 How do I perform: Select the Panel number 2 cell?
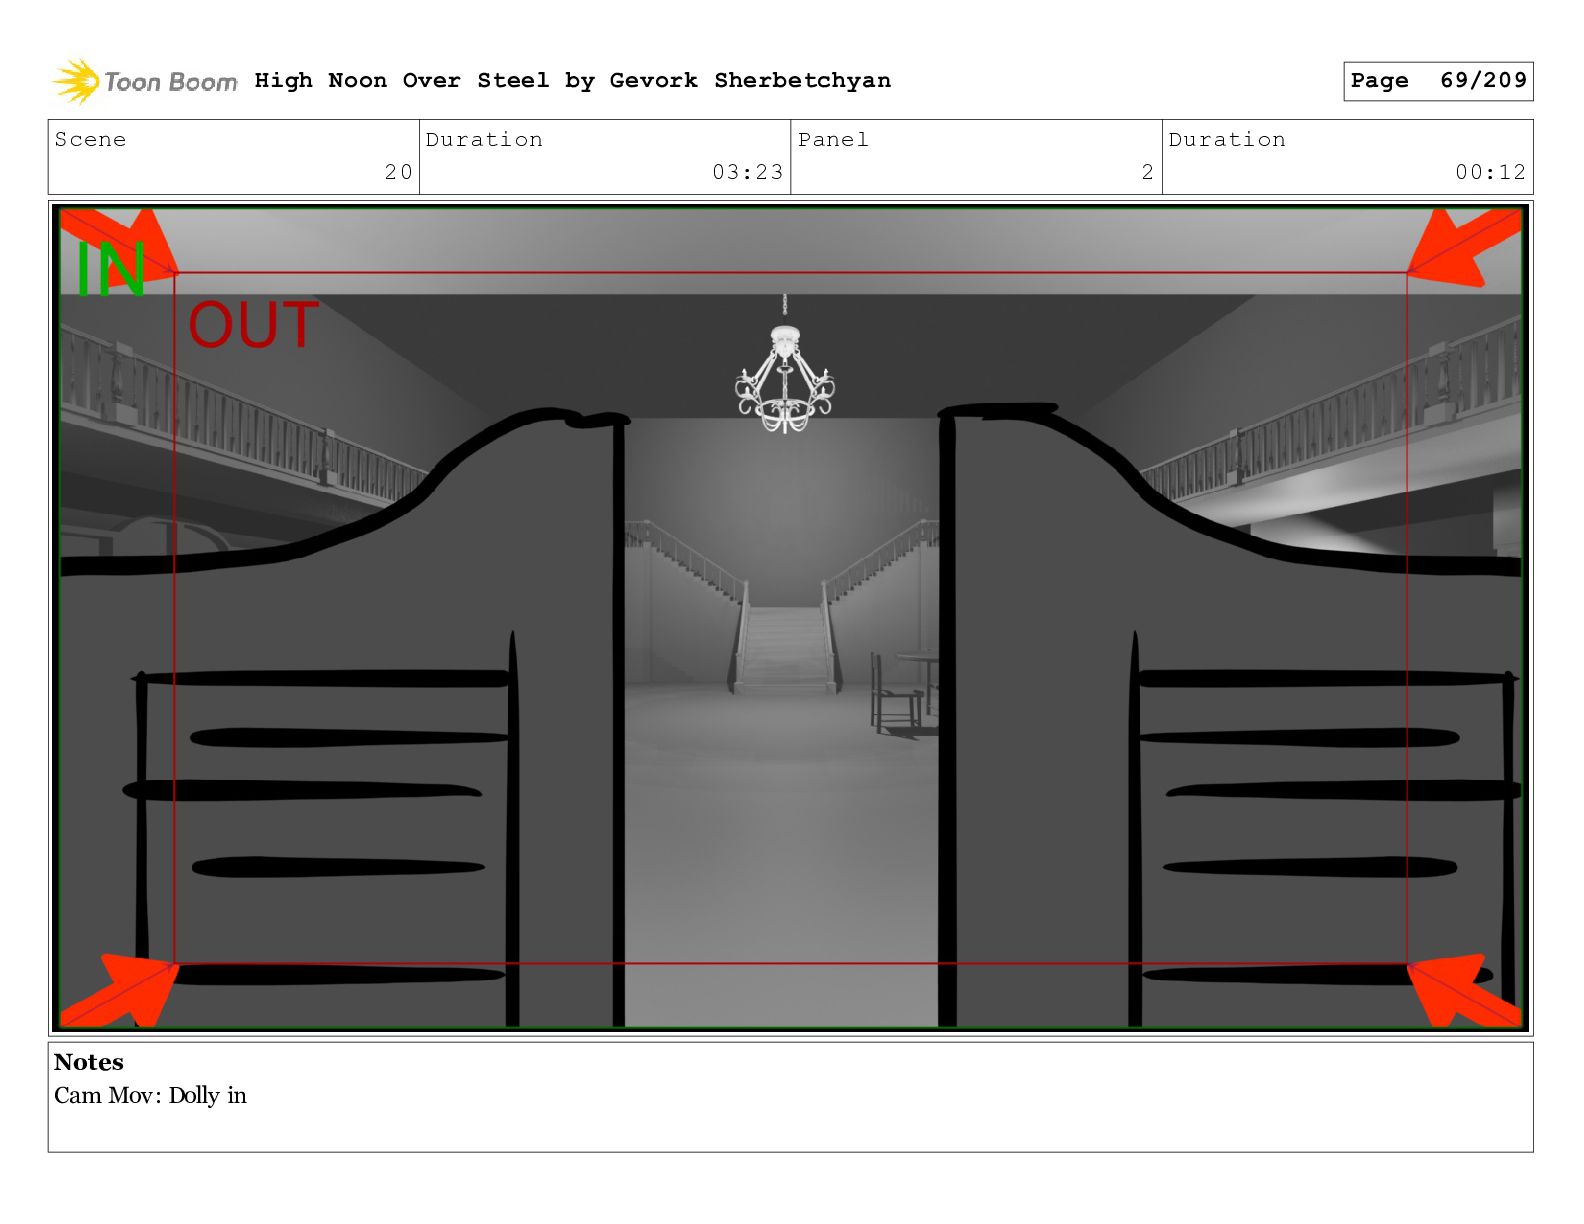(976, 157)
